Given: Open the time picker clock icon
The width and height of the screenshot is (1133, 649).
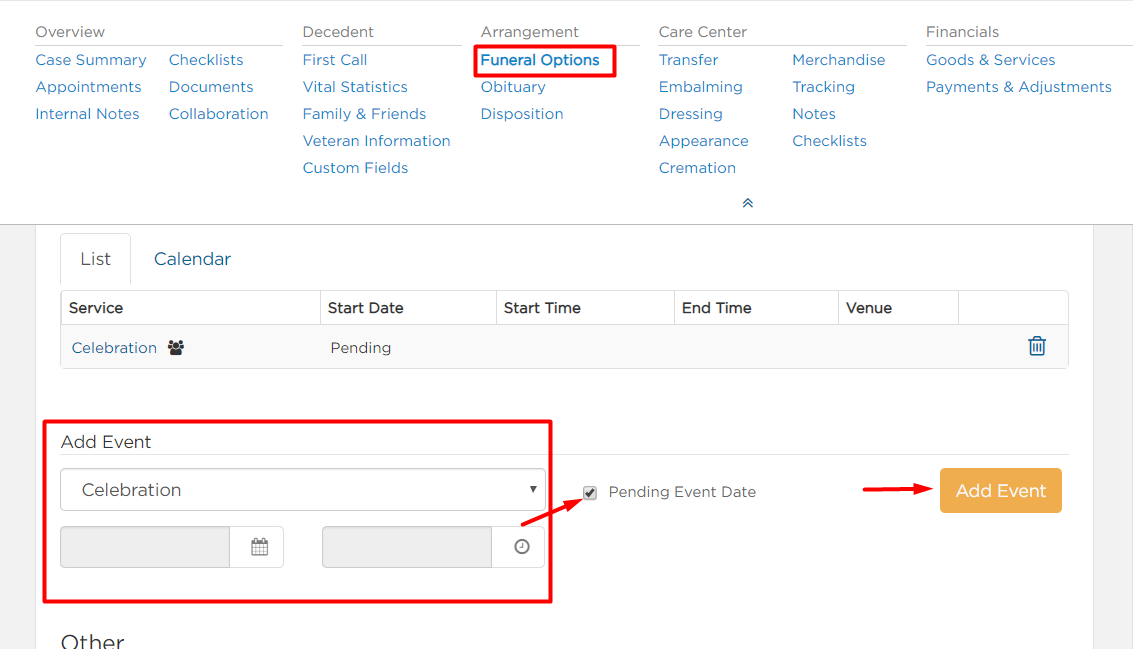Looking at the screenshot, I should click(x=522, y=547).
